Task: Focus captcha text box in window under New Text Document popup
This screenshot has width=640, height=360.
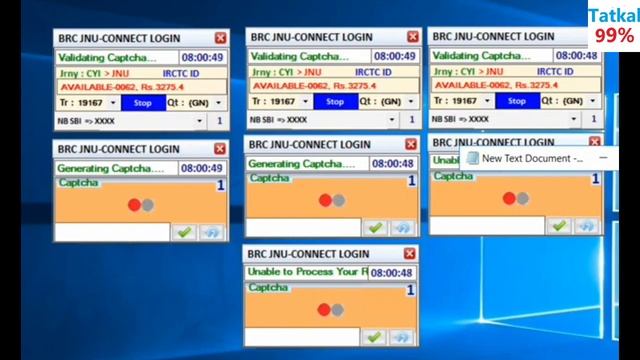Action: click(487, 225)
